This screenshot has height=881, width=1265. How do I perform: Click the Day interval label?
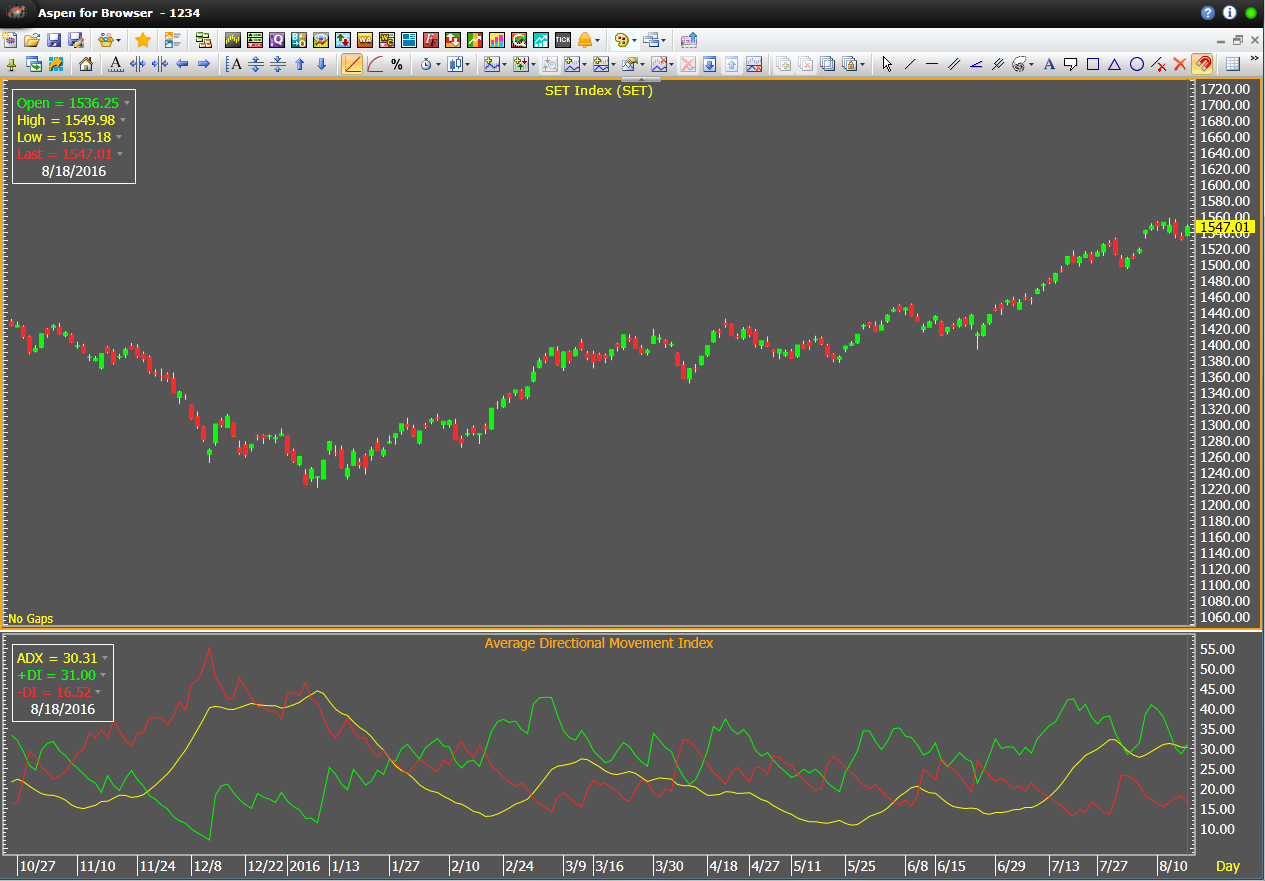(x=1227, y=865)
